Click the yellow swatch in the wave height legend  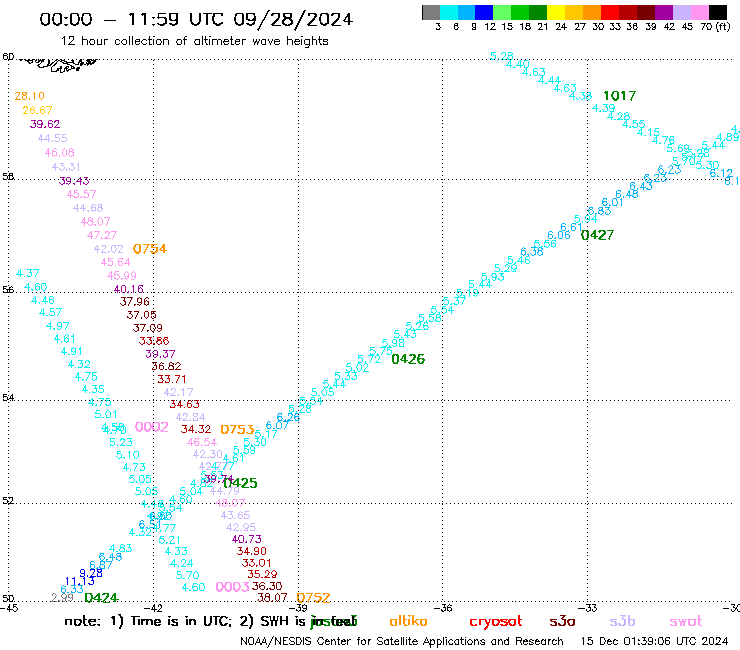[x=556, y=12]
